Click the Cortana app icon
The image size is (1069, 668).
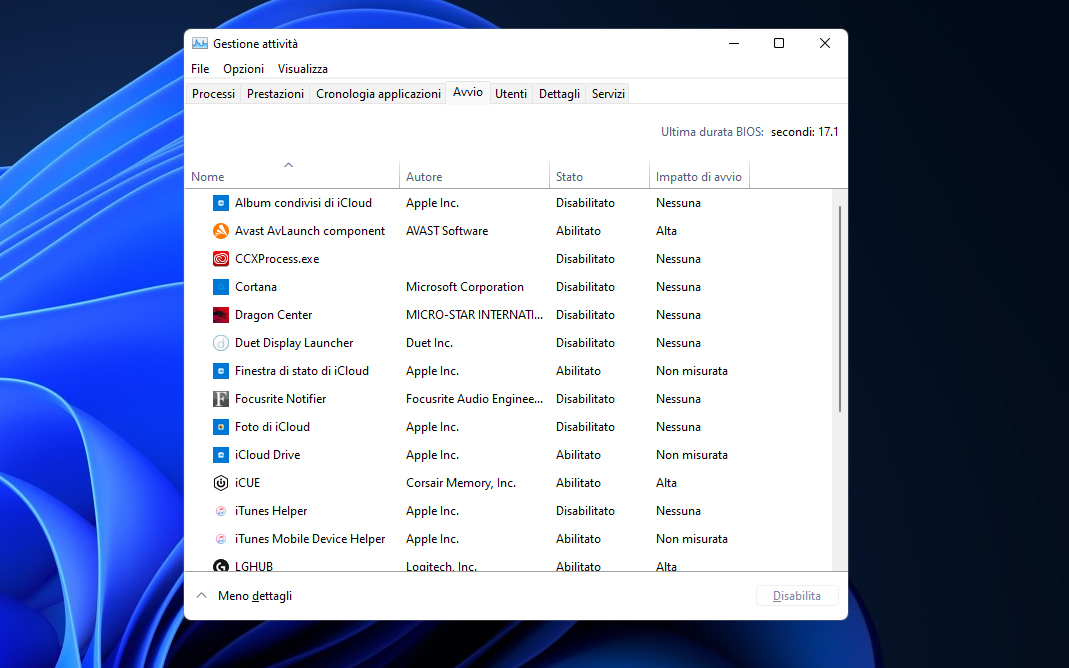click(221, 287)
